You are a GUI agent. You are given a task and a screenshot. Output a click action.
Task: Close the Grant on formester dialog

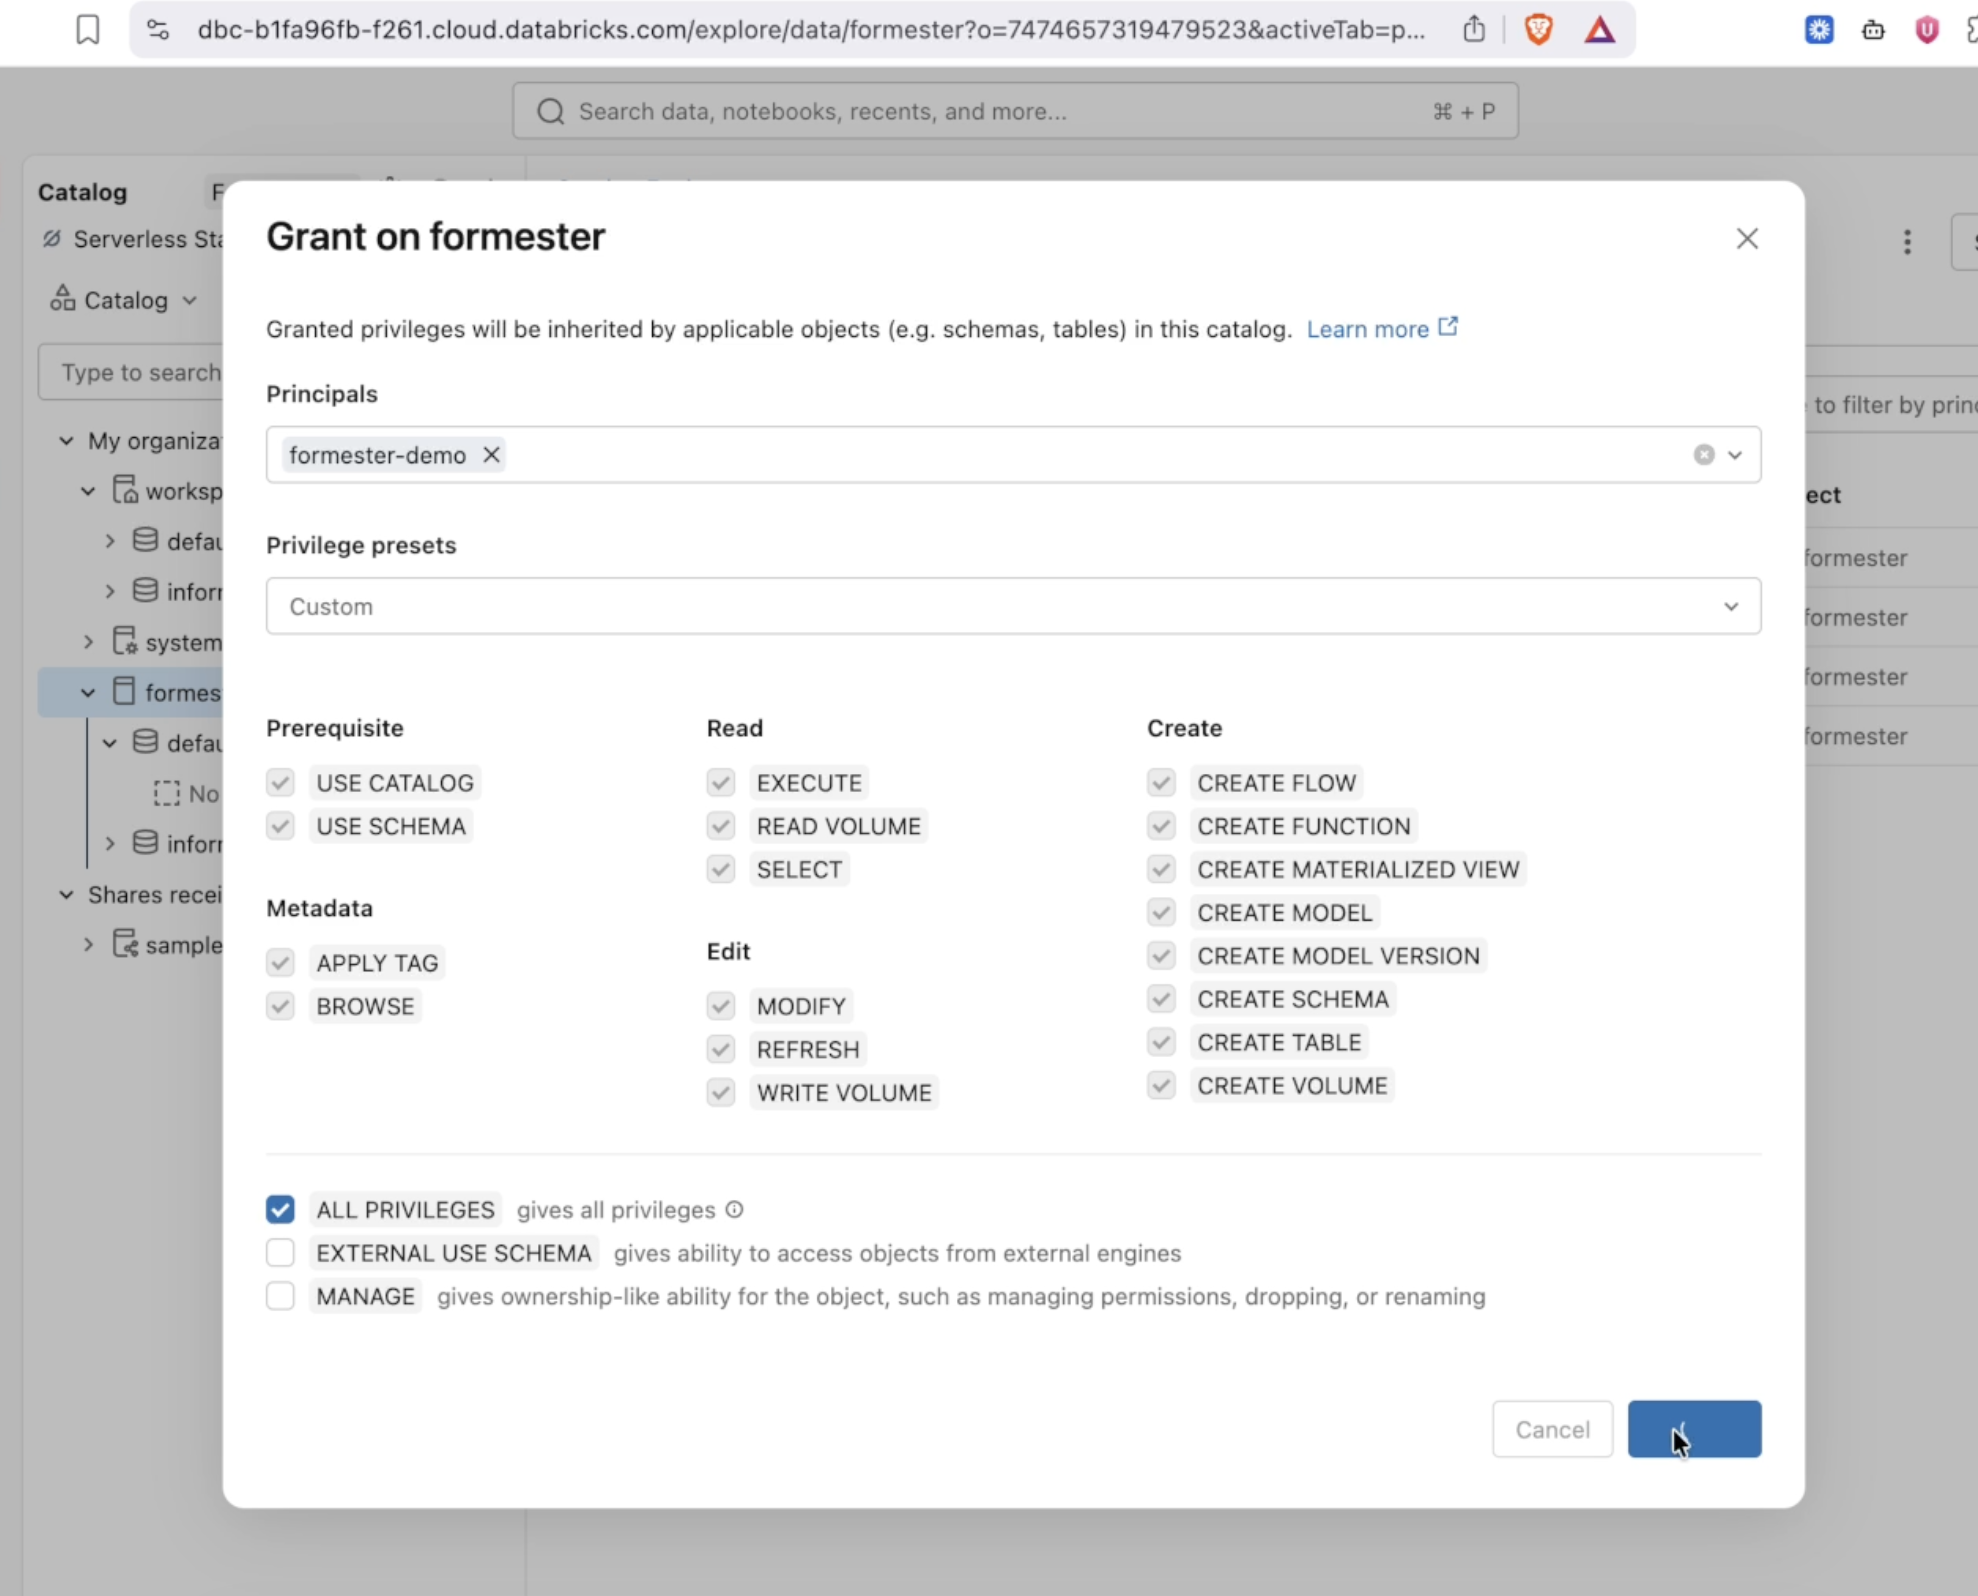pos(1747,238)
